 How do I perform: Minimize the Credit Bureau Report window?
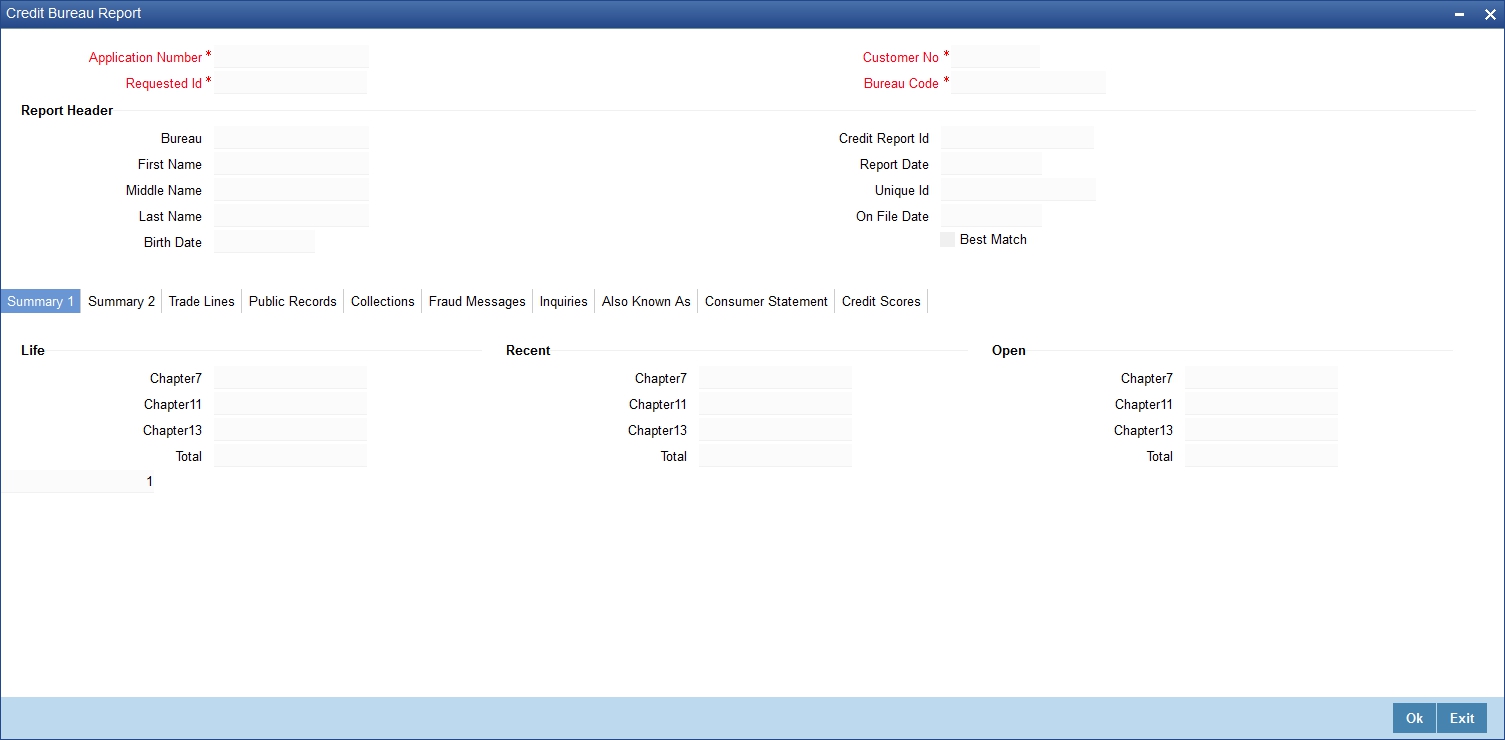click(x=1461, y=14)
